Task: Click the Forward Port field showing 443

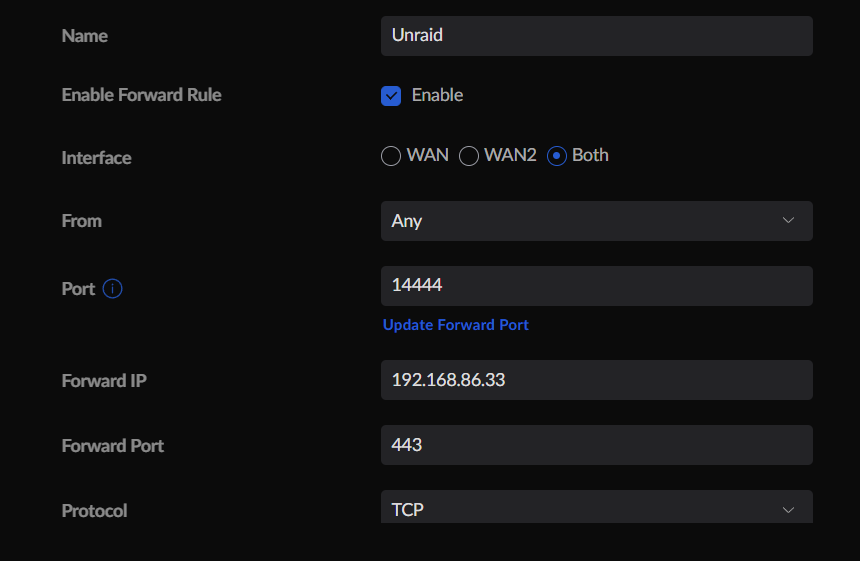Action: click(597, 445)
